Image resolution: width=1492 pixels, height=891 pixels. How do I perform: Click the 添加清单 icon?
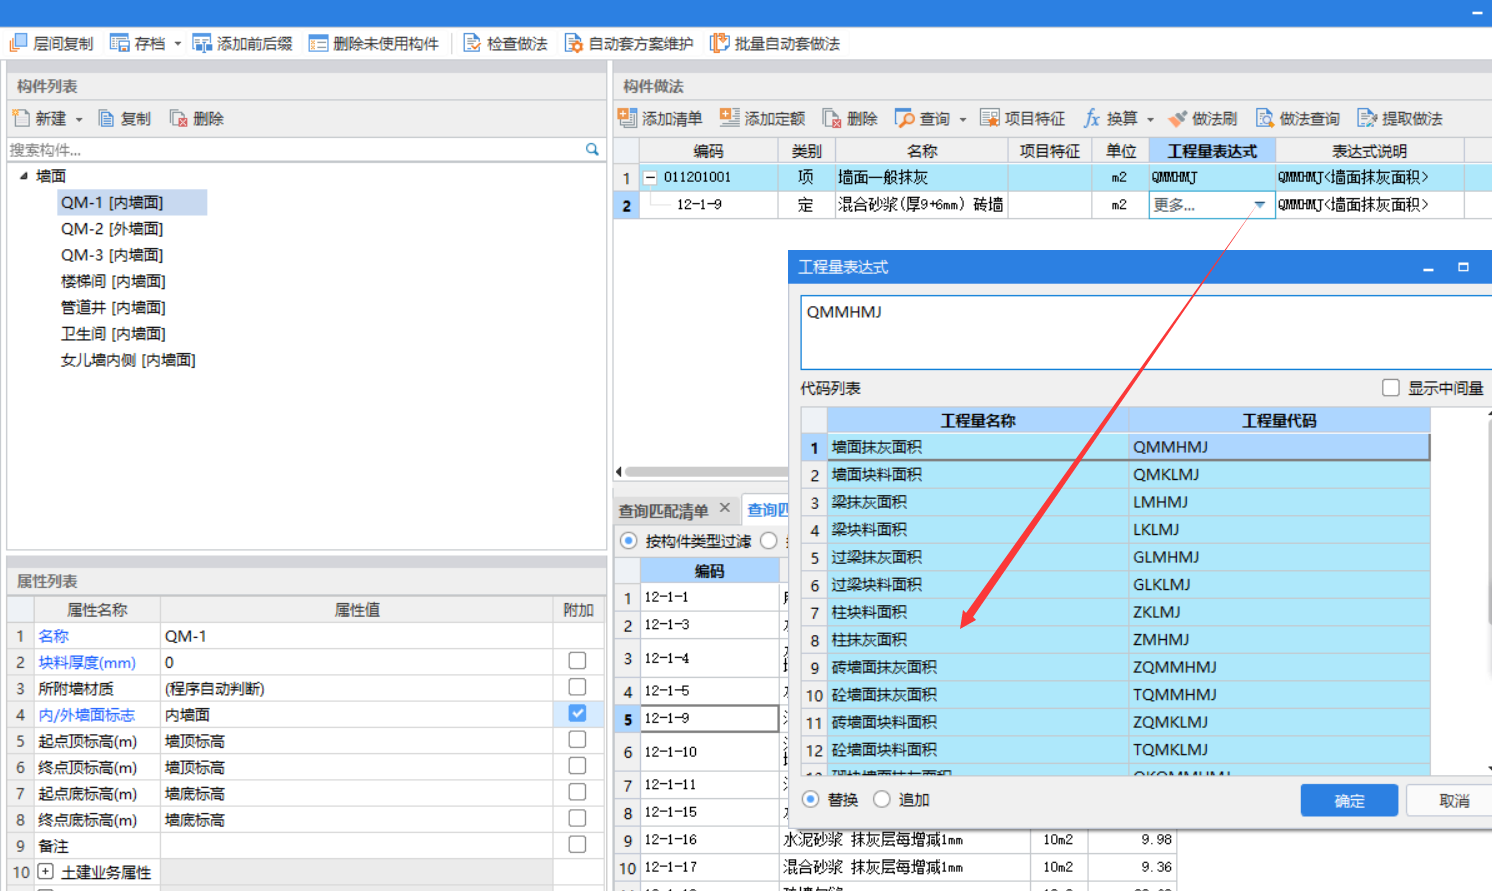point(628,118)
